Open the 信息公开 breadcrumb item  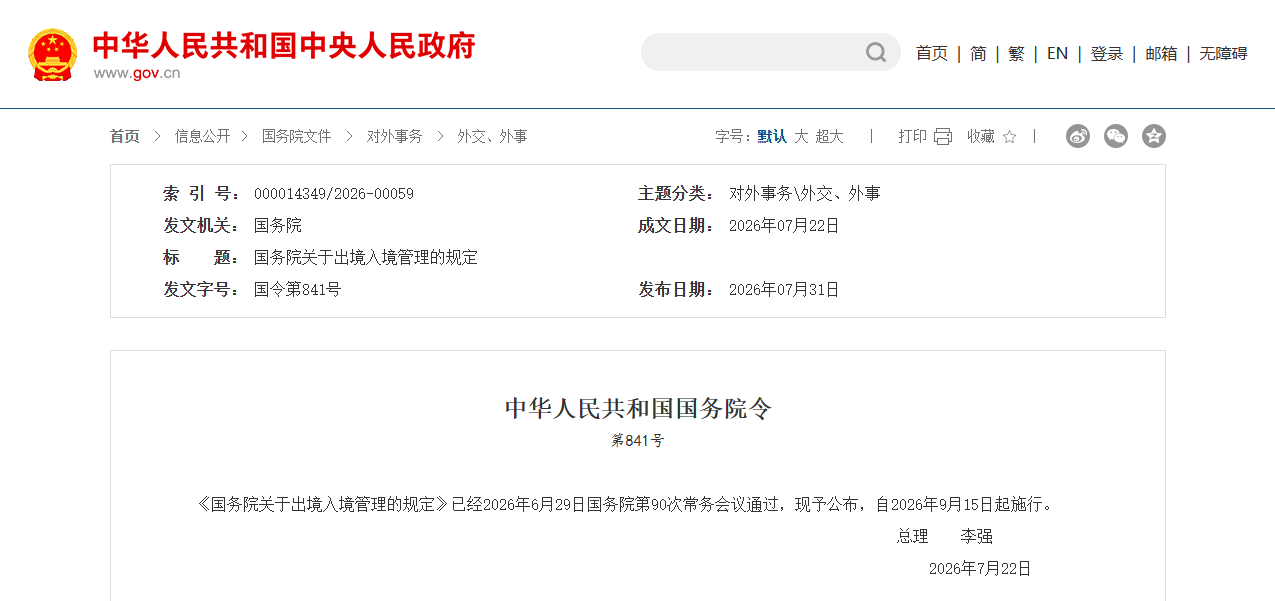coord(202,137)
